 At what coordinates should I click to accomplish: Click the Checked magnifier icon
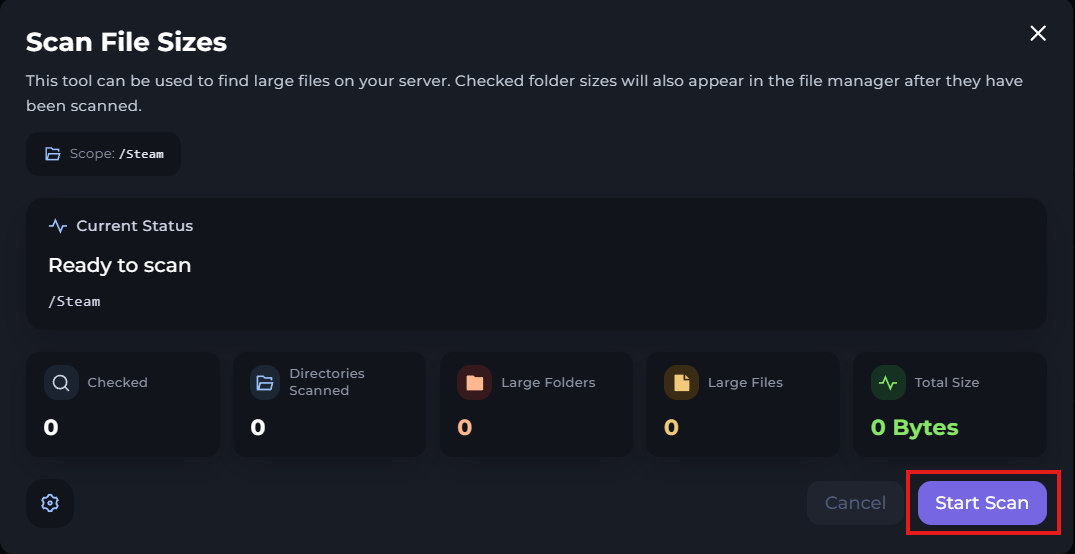(61, 382)
